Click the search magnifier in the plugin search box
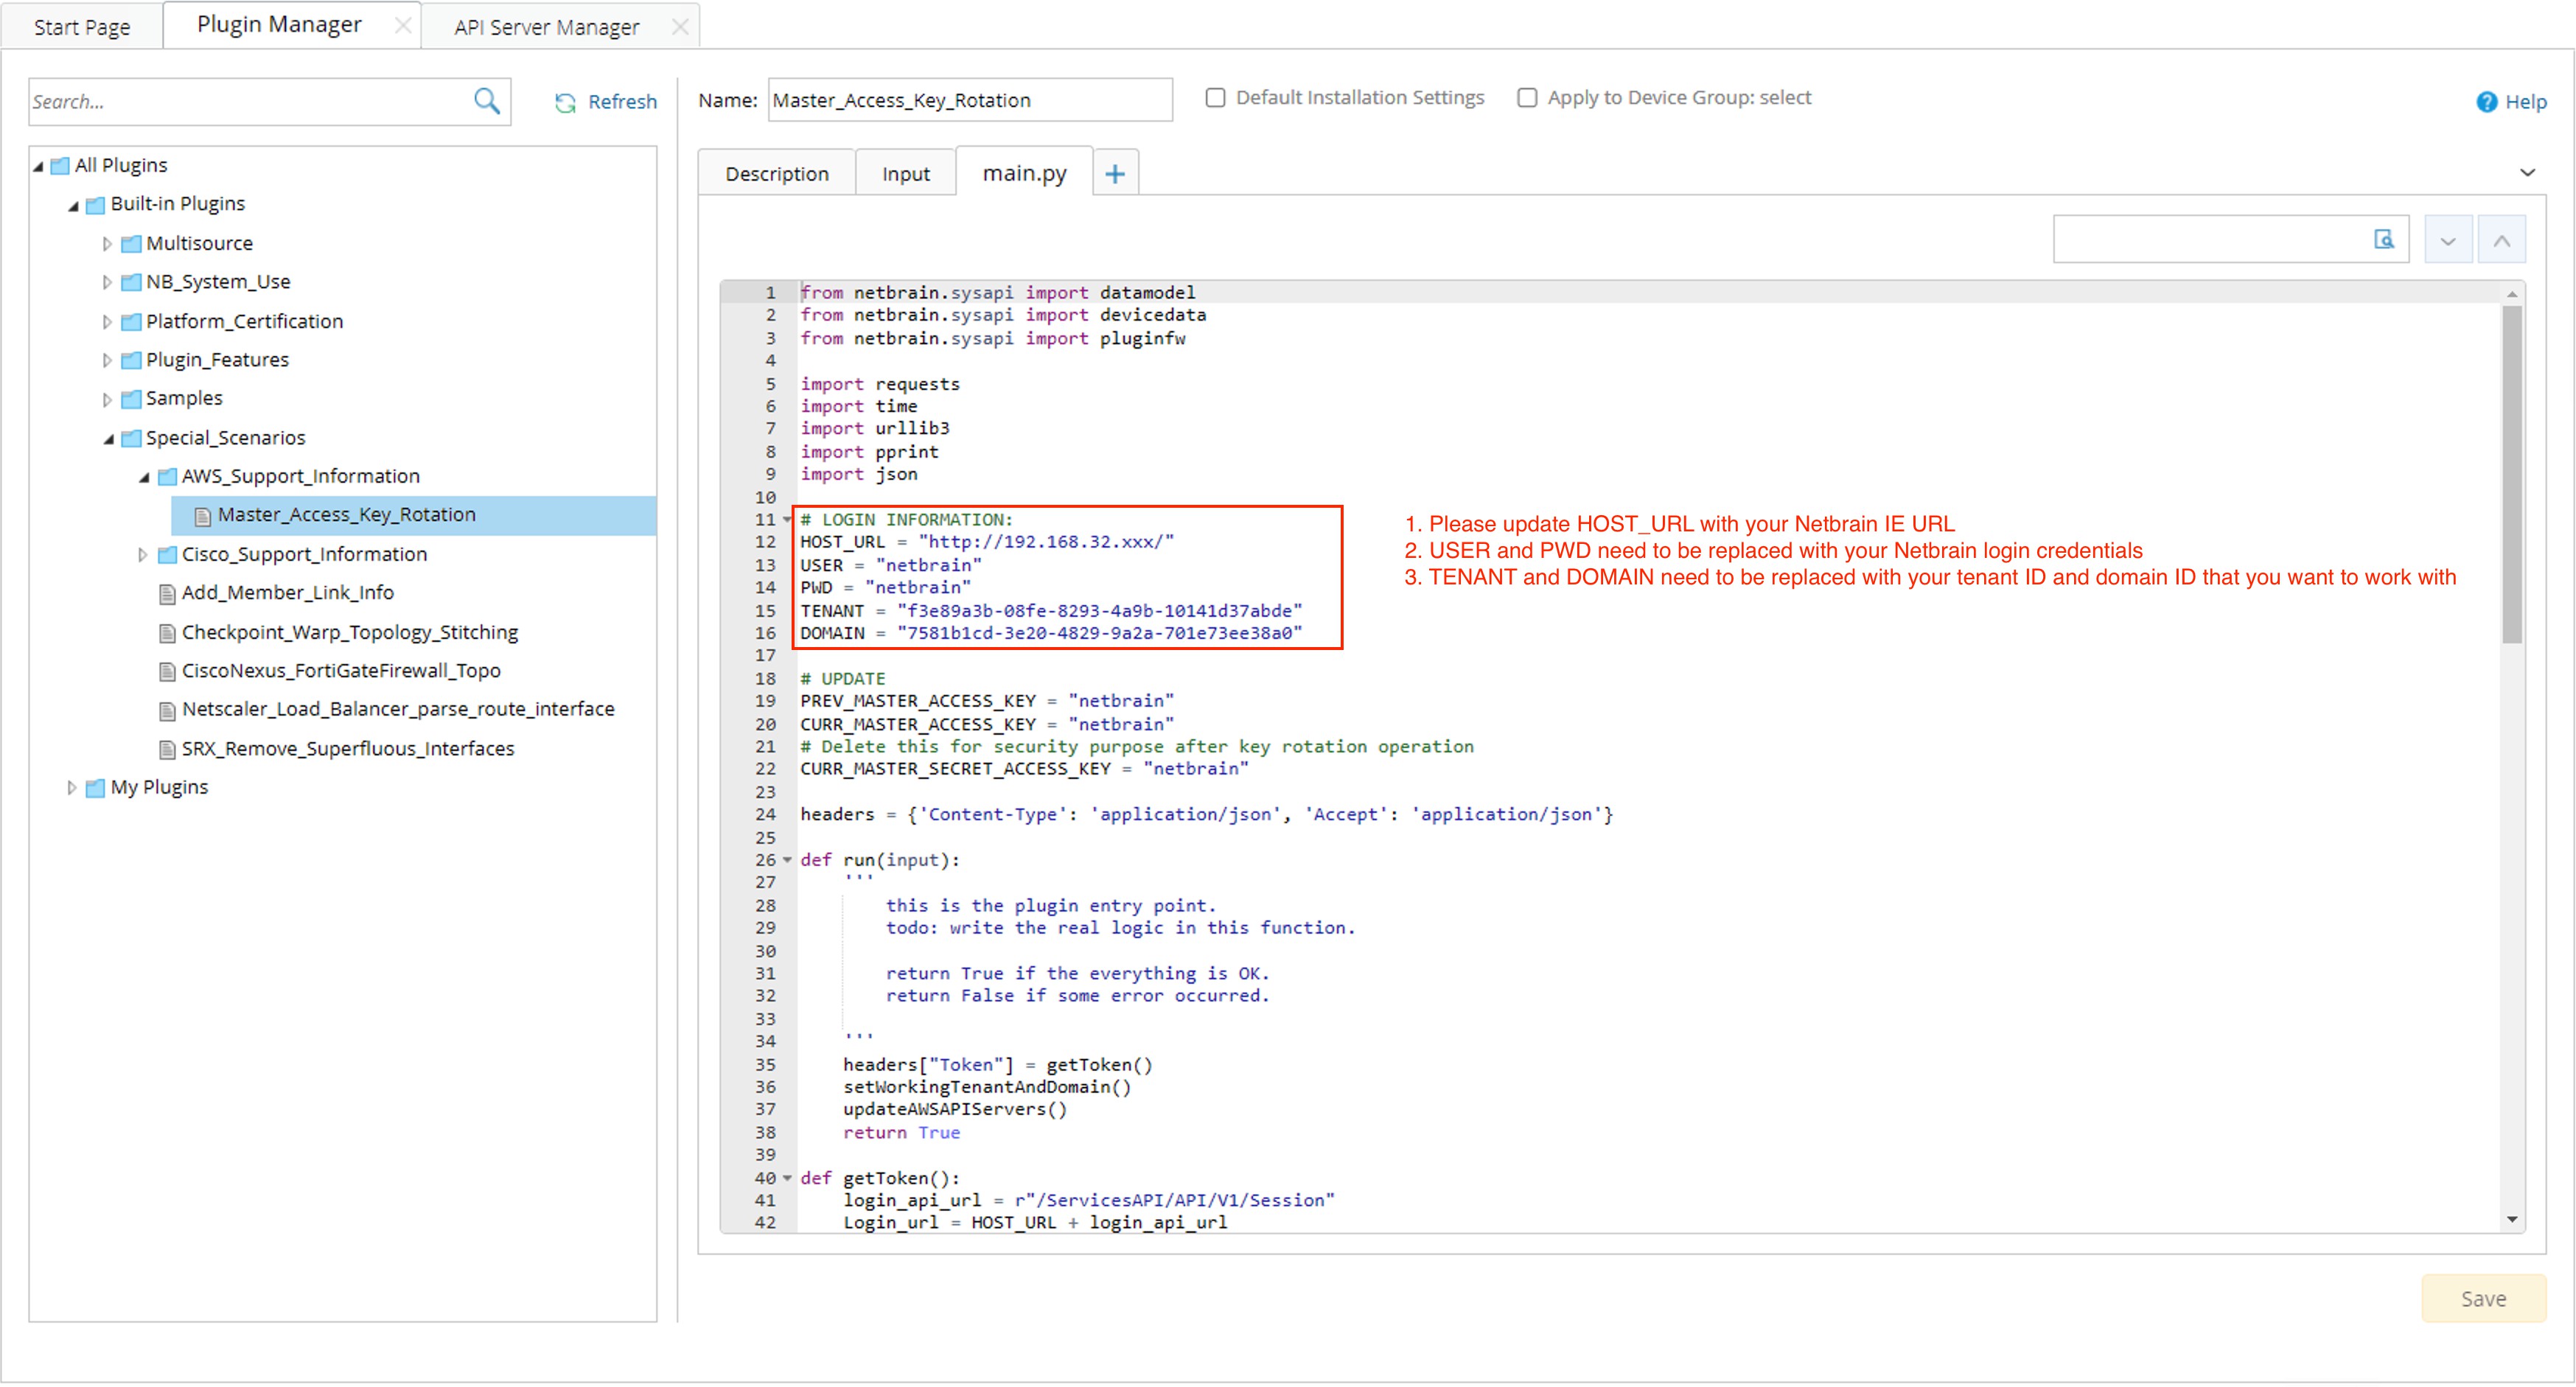This screenshot has width=2576, height=1387. click(x=487, y=101)
